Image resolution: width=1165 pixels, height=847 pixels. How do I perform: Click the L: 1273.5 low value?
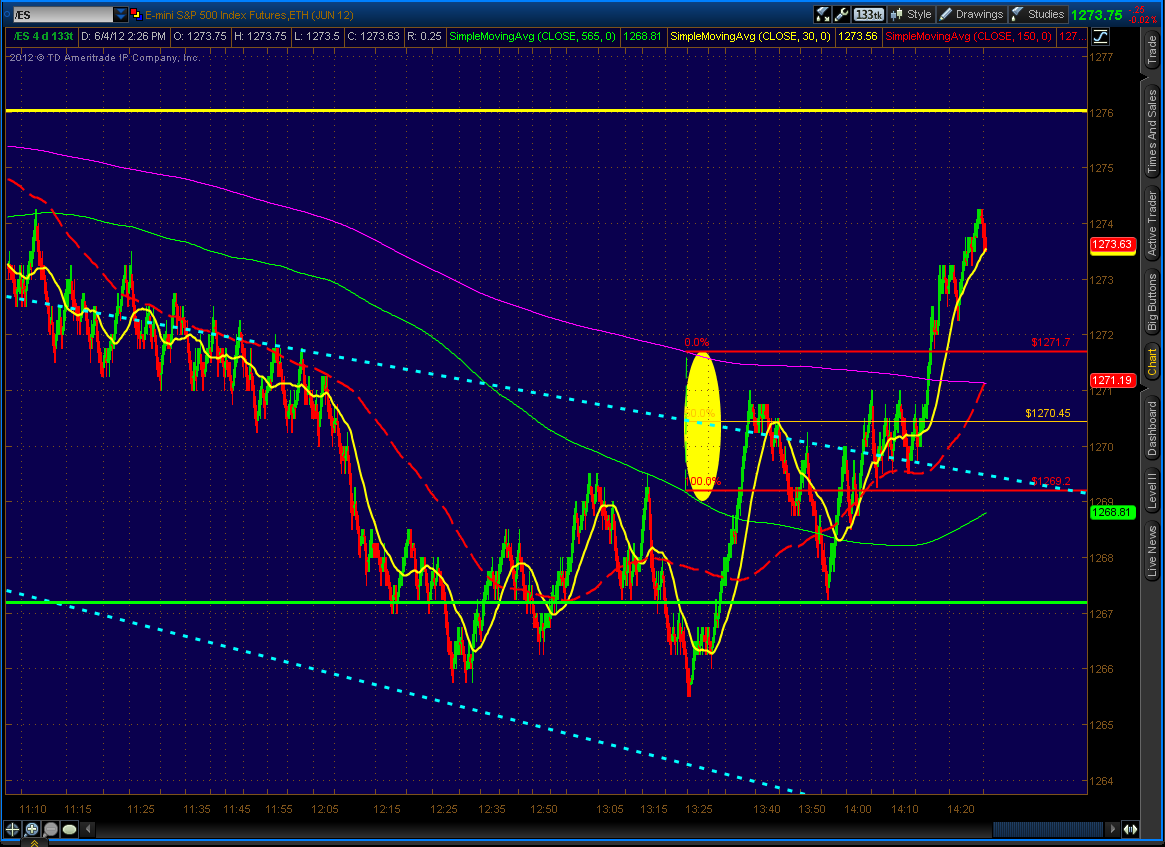(x=317, y=36)
